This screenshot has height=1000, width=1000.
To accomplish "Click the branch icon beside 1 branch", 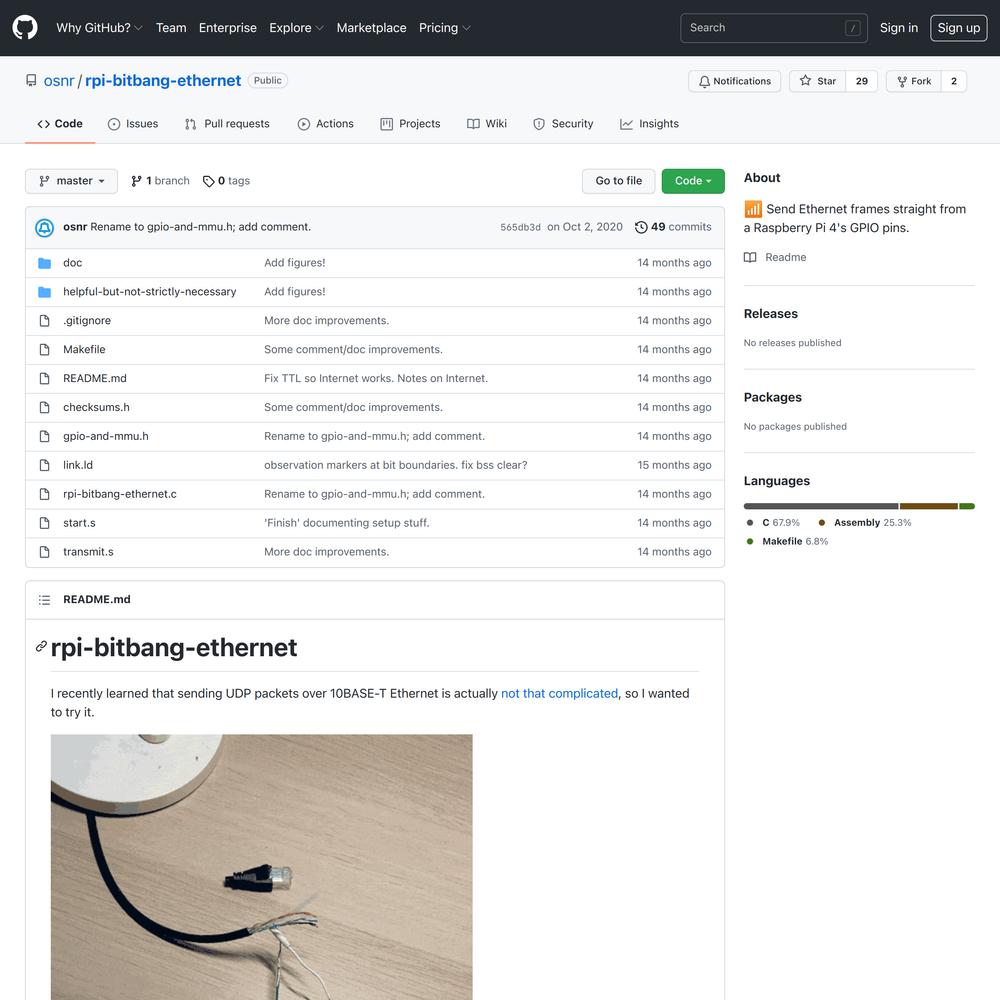I will 136,181.
